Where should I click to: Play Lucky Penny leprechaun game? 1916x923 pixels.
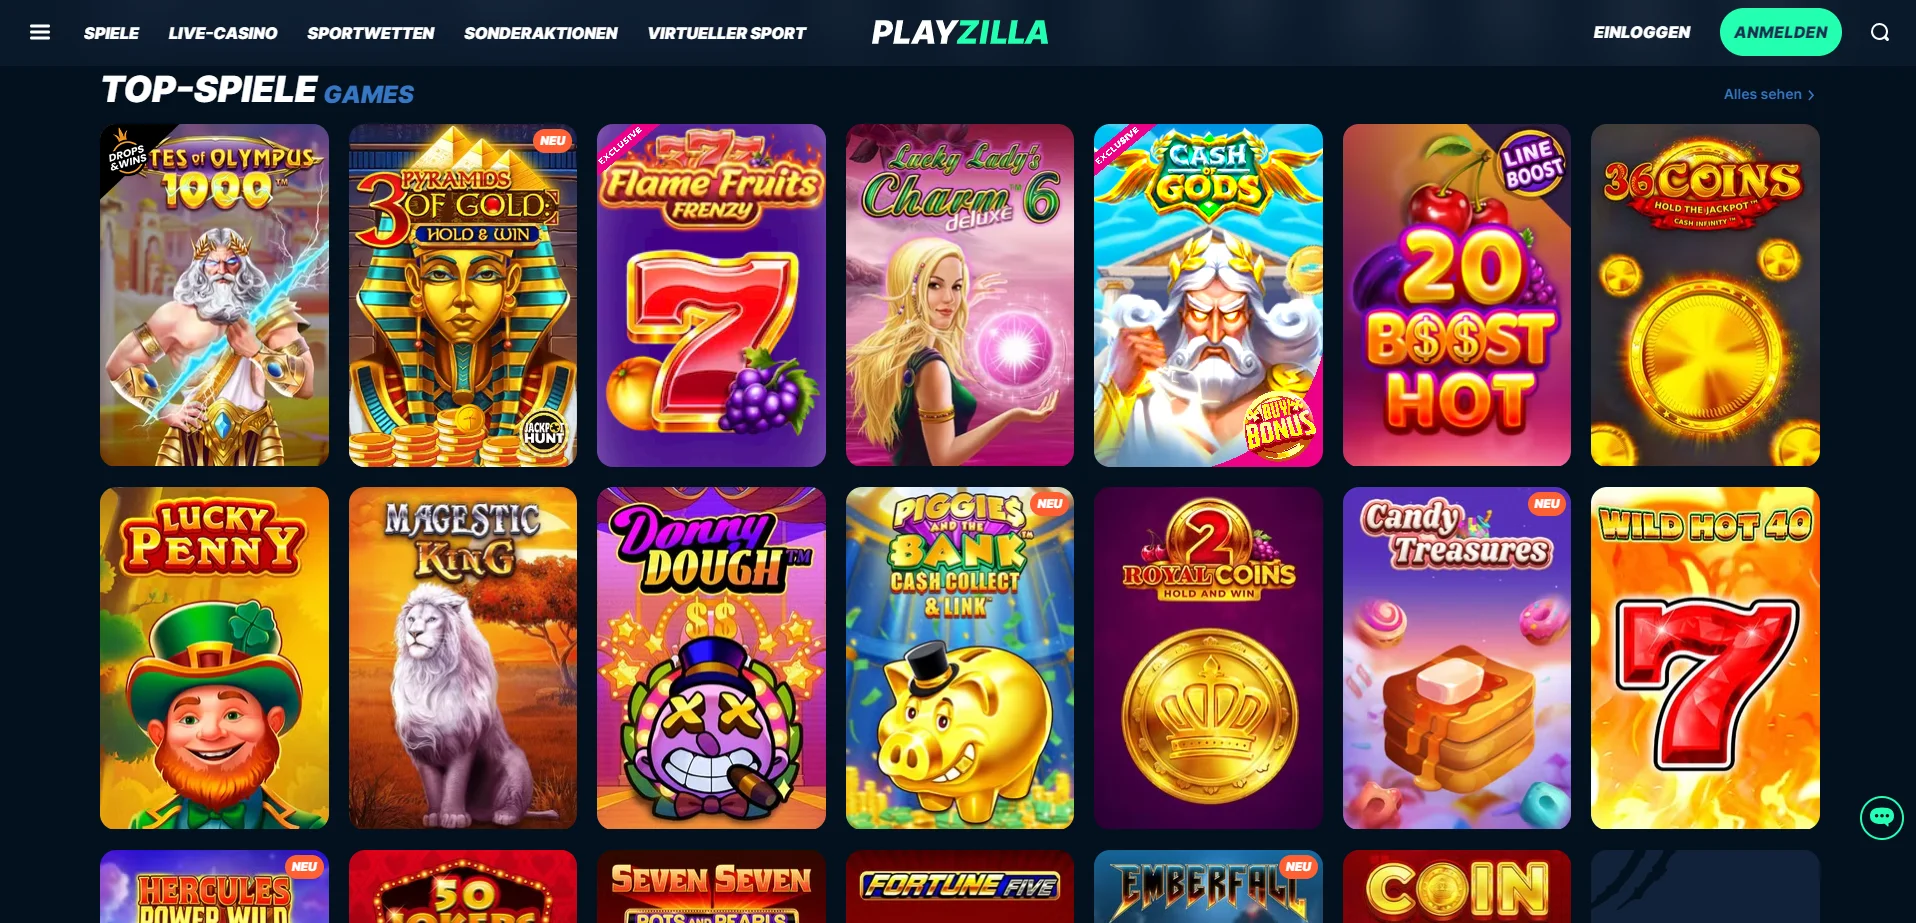pyautogui.click(x=214, y=658)
